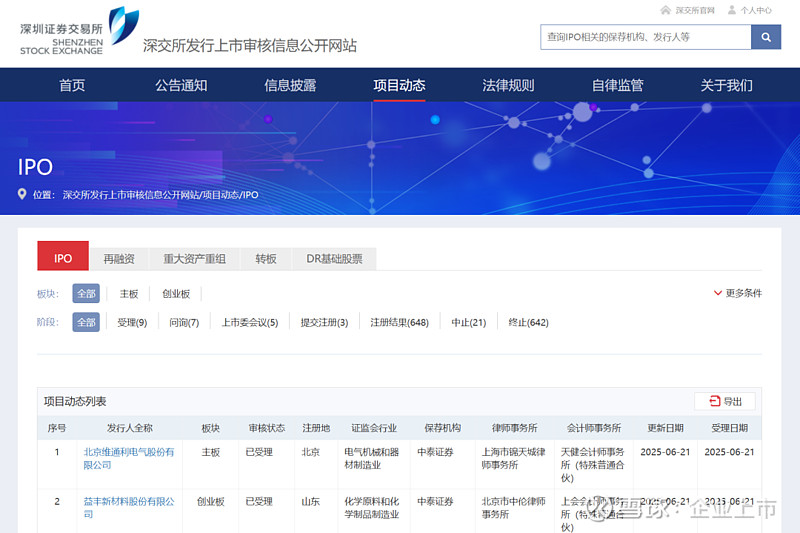Click the 证监会行业 column header
Image resolution: width=800 pixels, height=533 pixels.
pos(374,428)
